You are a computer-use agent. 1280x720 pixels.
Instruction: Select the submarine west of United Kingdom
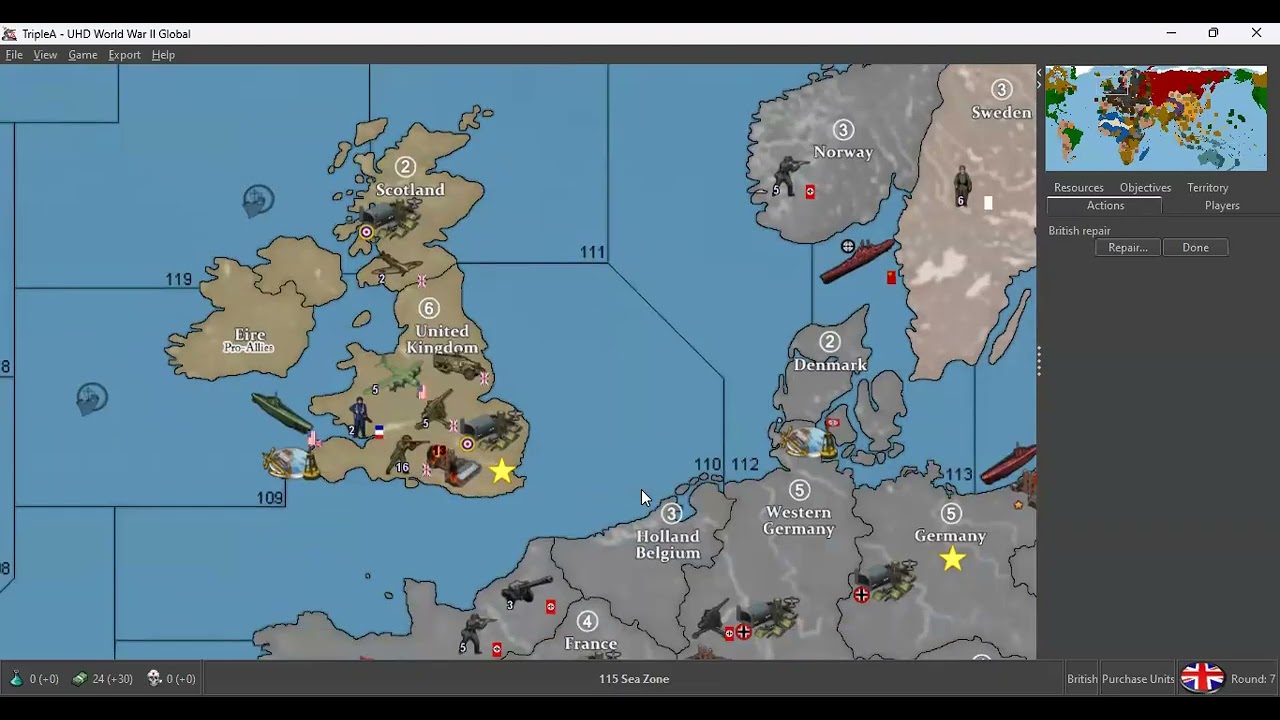pyautogui.click(x=280, y=410)
